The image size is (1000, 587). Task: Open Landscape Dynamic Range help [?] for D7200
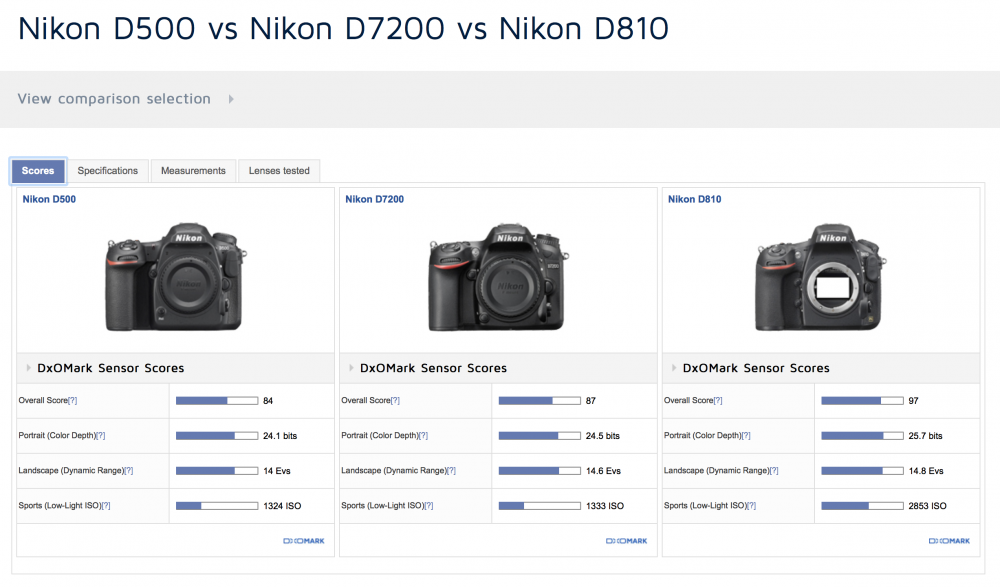(452, 471)
